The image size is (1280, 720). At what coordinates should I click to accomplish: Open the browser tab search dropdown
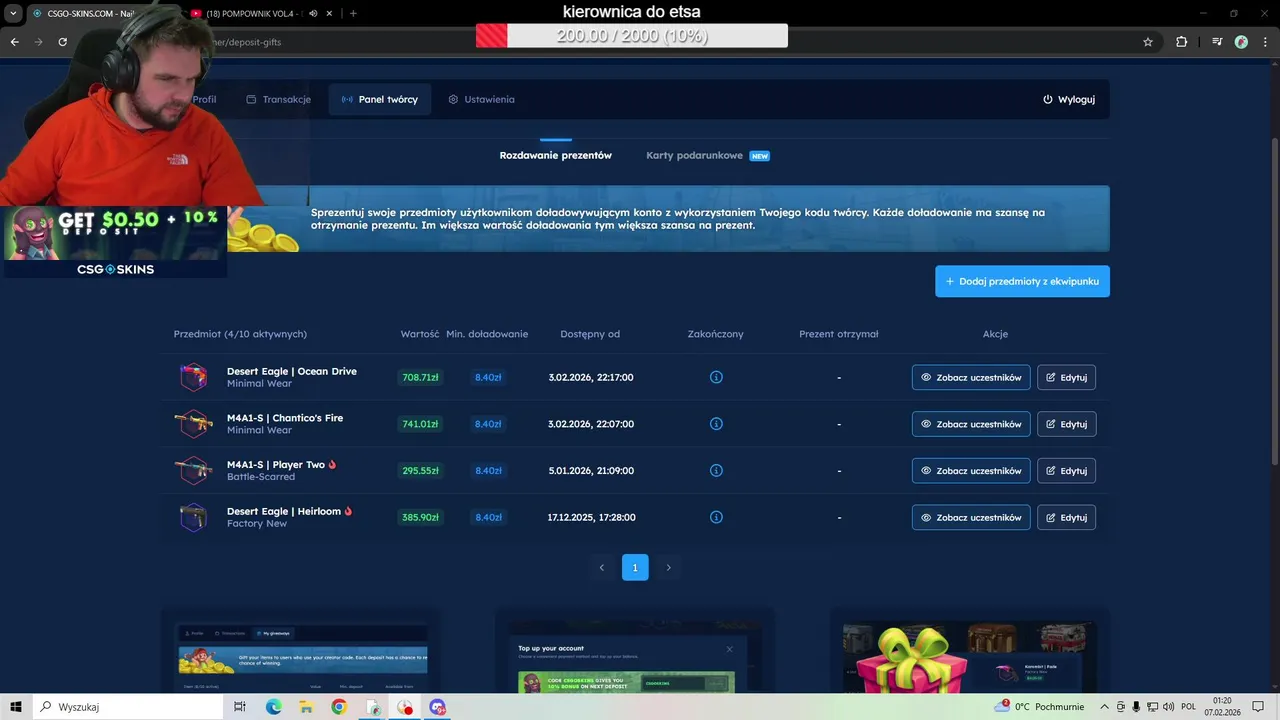(13, 13)
